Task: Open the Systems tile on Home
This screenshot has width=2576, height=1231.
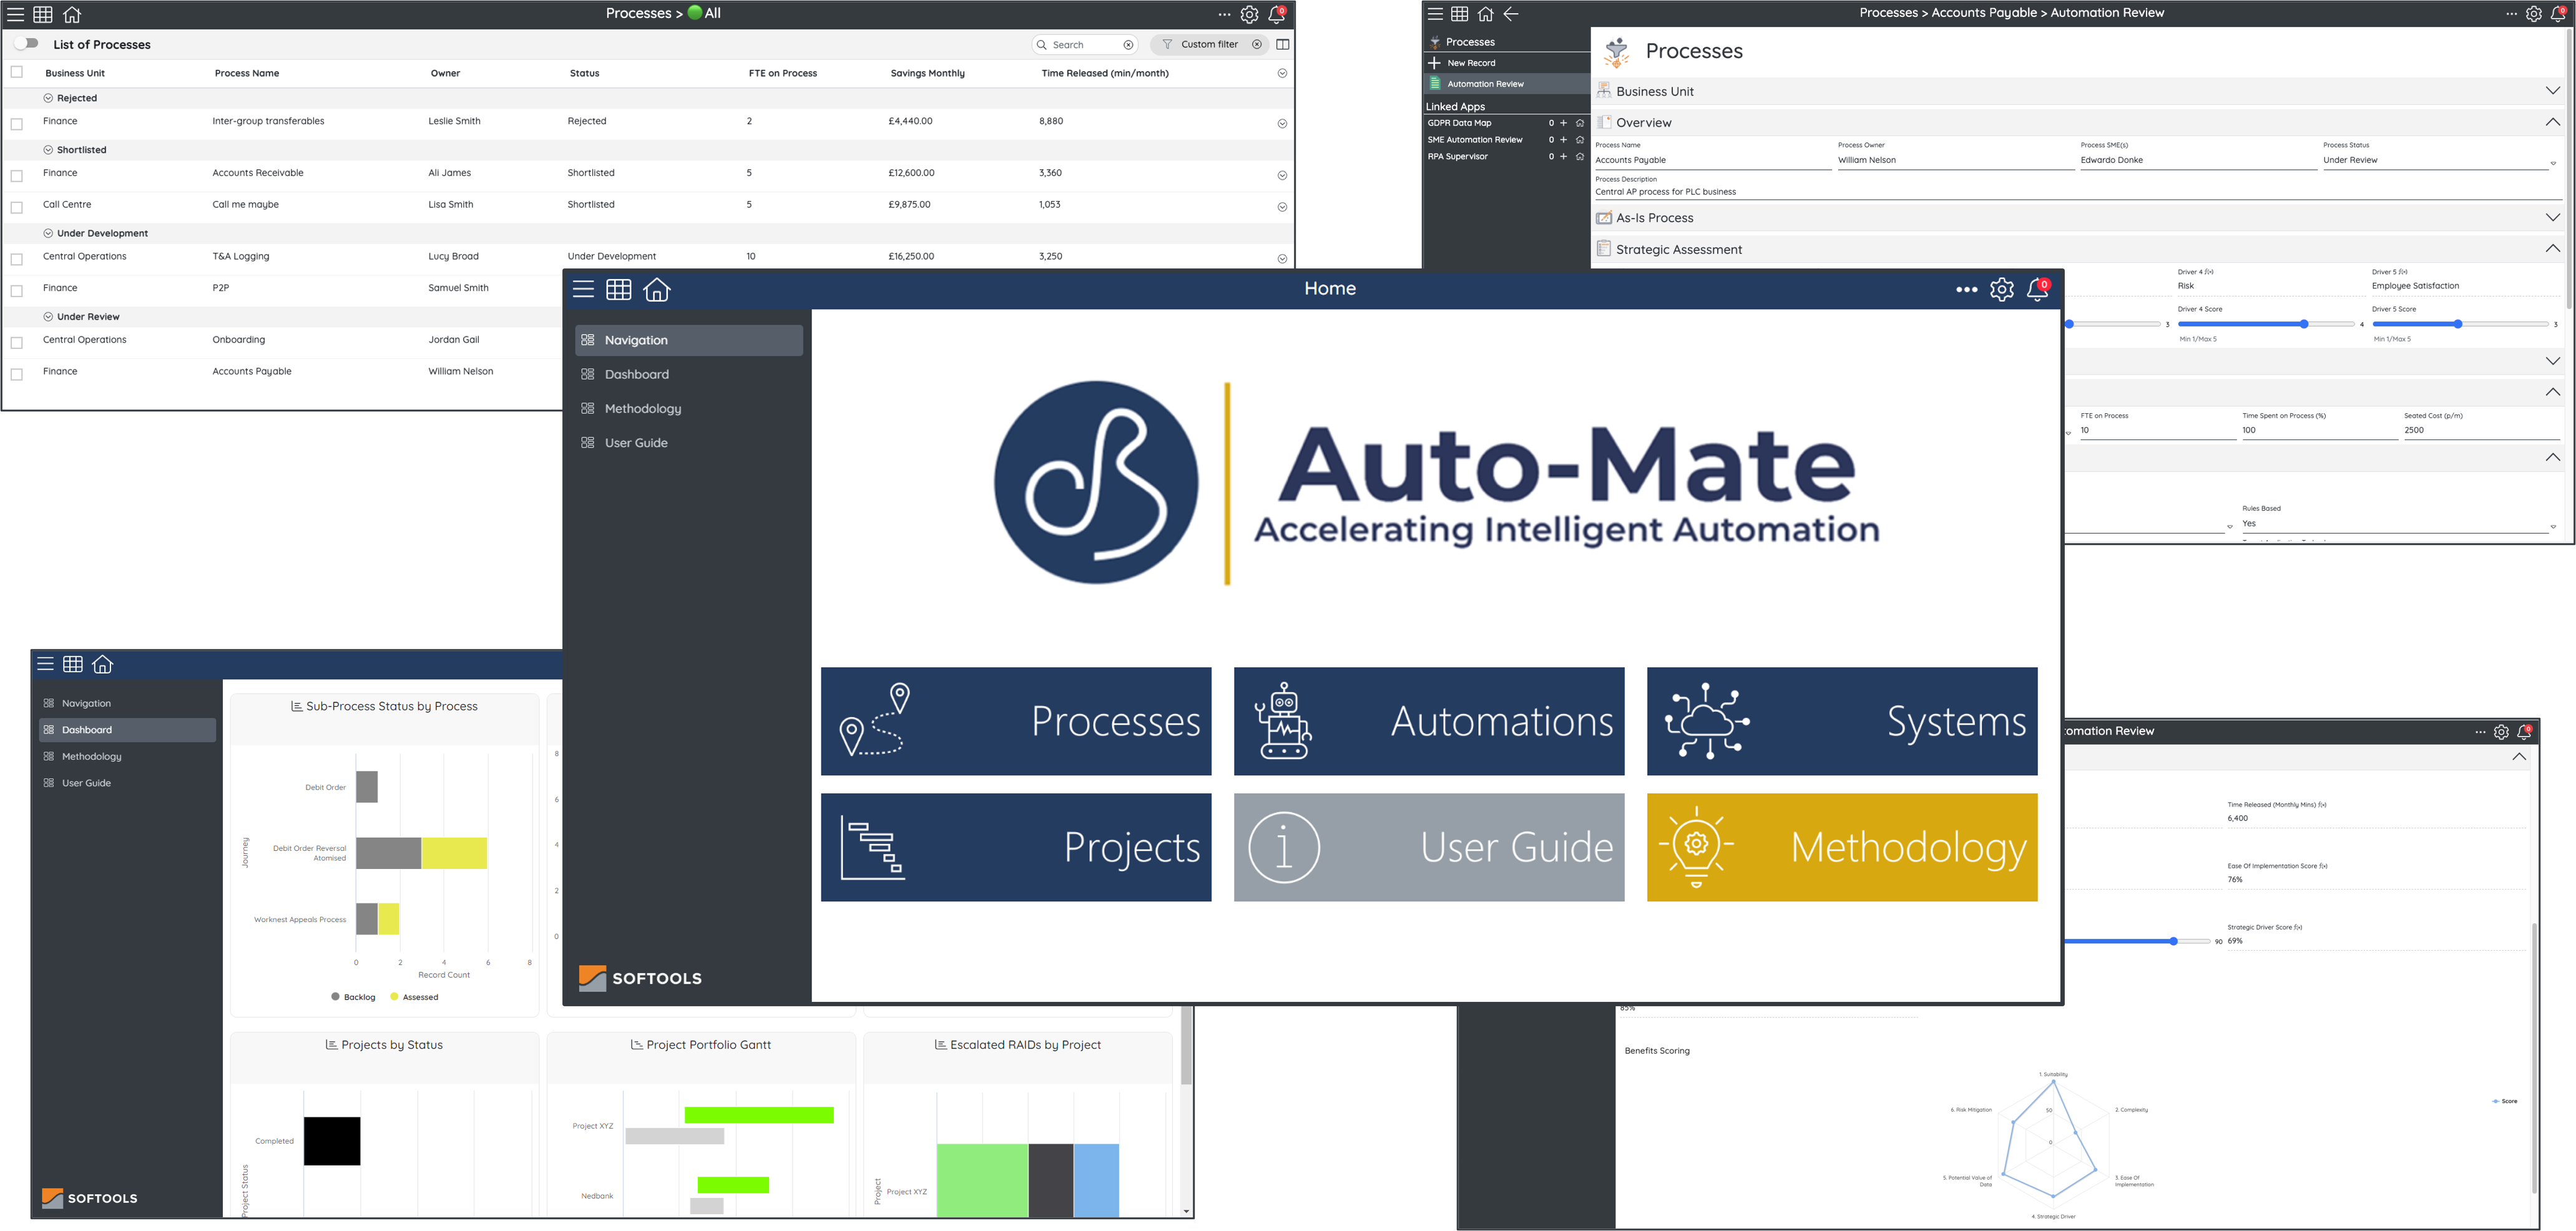Action: click(x=1842, y=721)
